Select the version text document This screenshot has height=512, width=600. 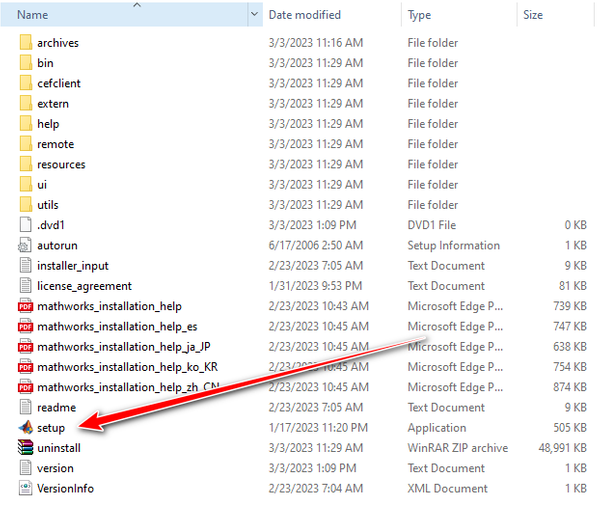point(55,468)
